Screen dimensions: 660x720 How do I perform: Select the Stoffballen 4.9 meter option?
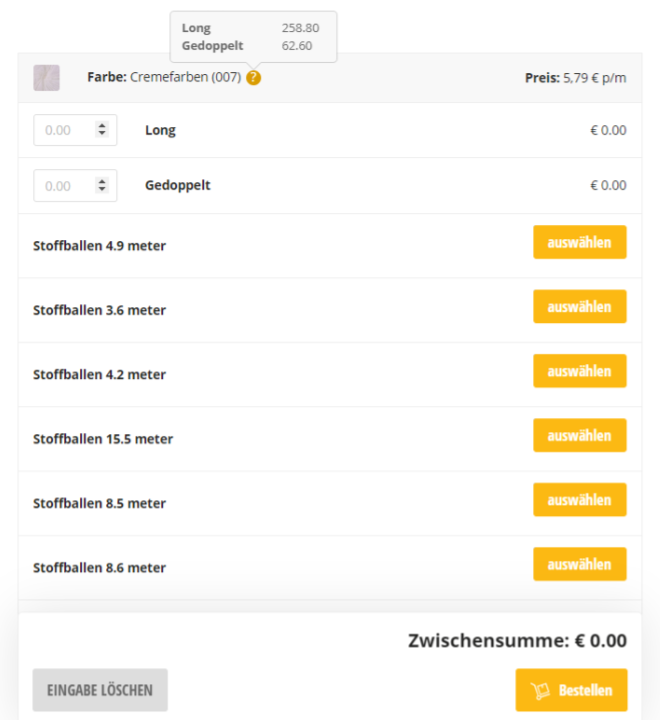579,242
